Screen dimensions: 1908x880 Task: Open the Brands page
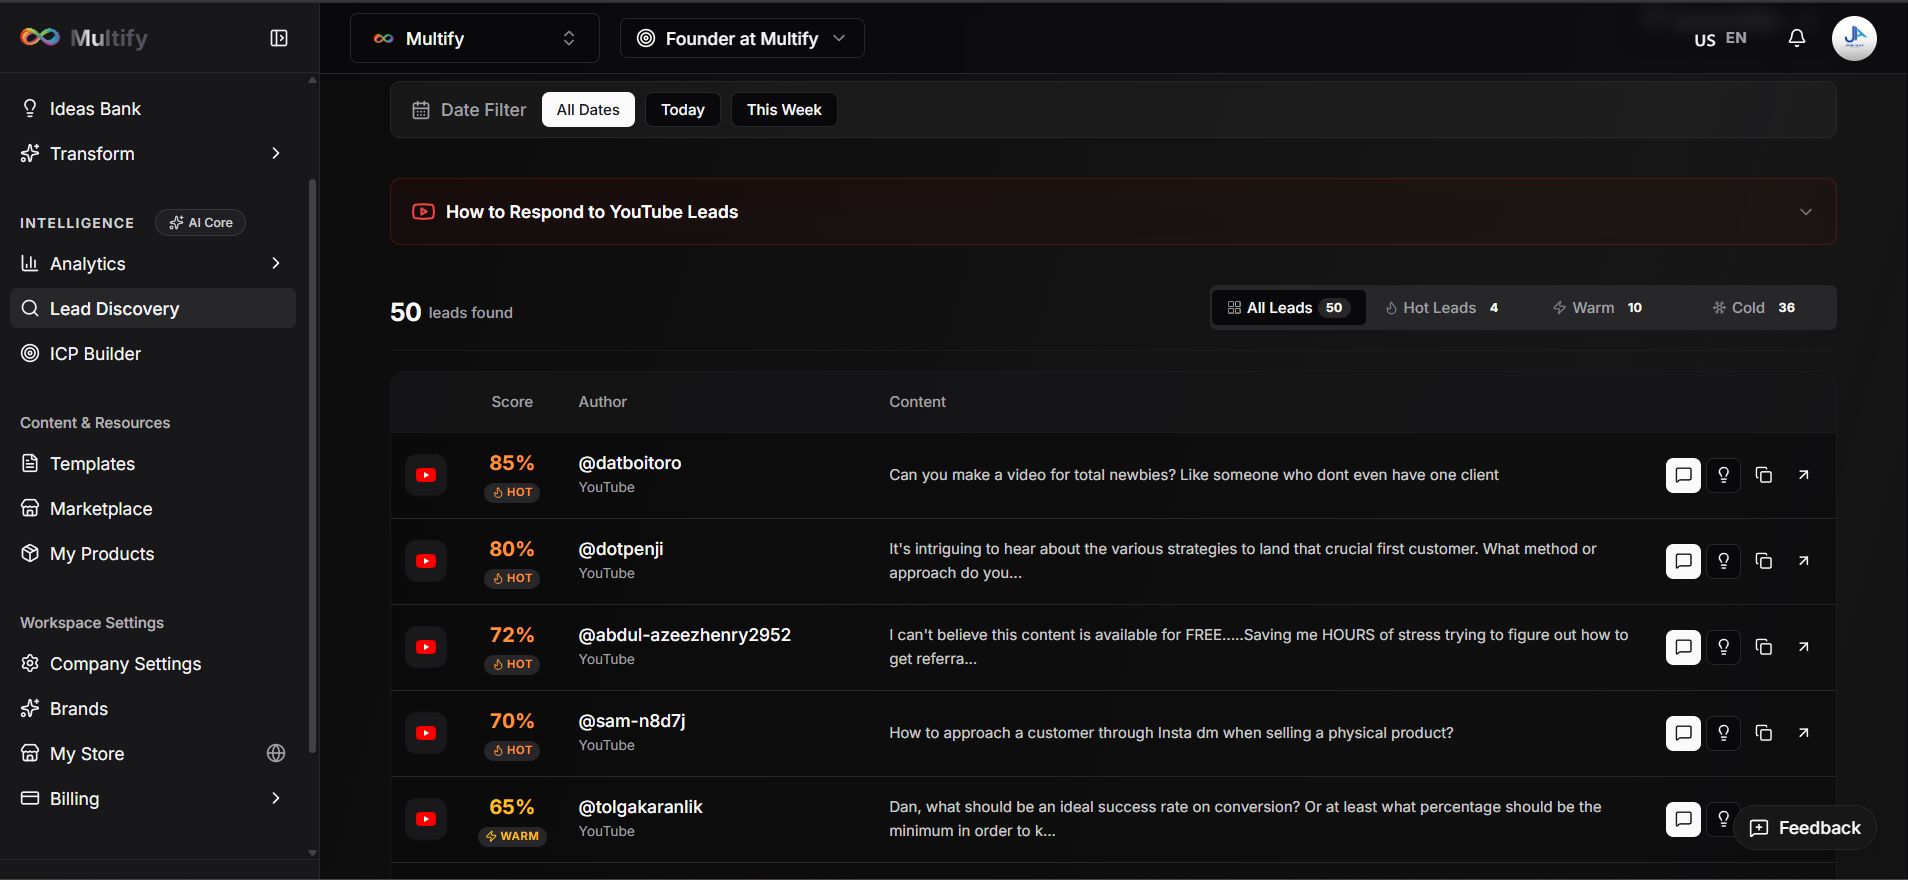point(153,708)
